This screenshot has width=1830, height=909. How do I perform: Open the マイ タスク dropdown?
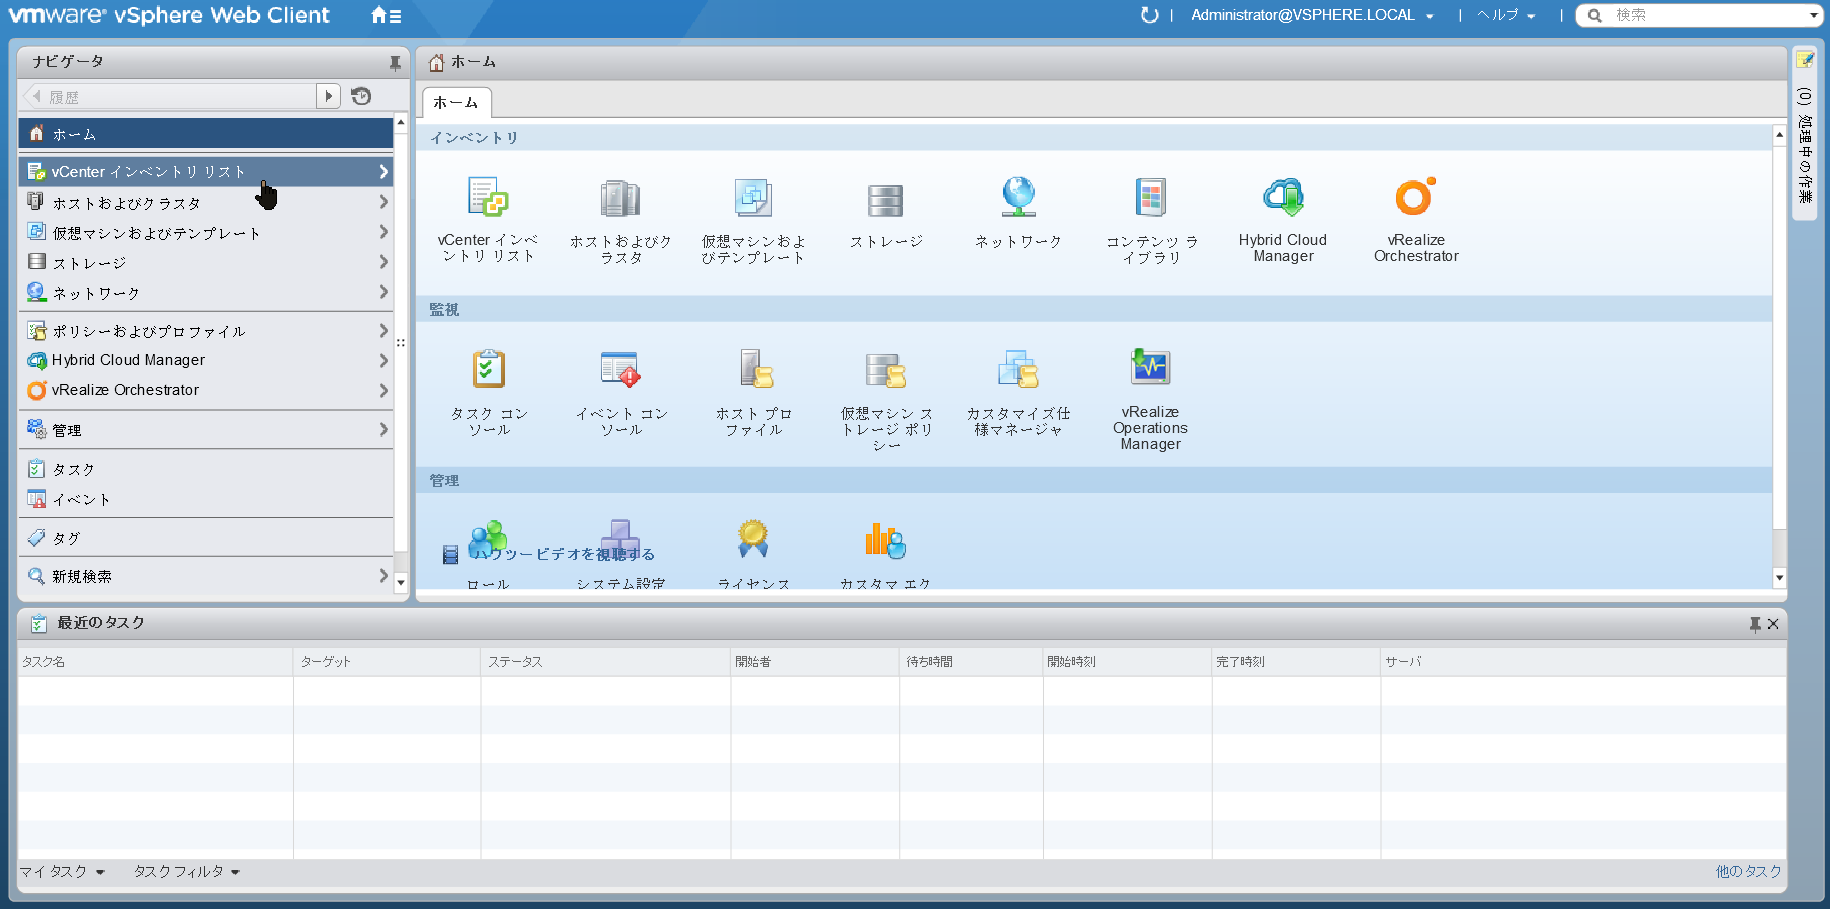click(x=62, y=872)
